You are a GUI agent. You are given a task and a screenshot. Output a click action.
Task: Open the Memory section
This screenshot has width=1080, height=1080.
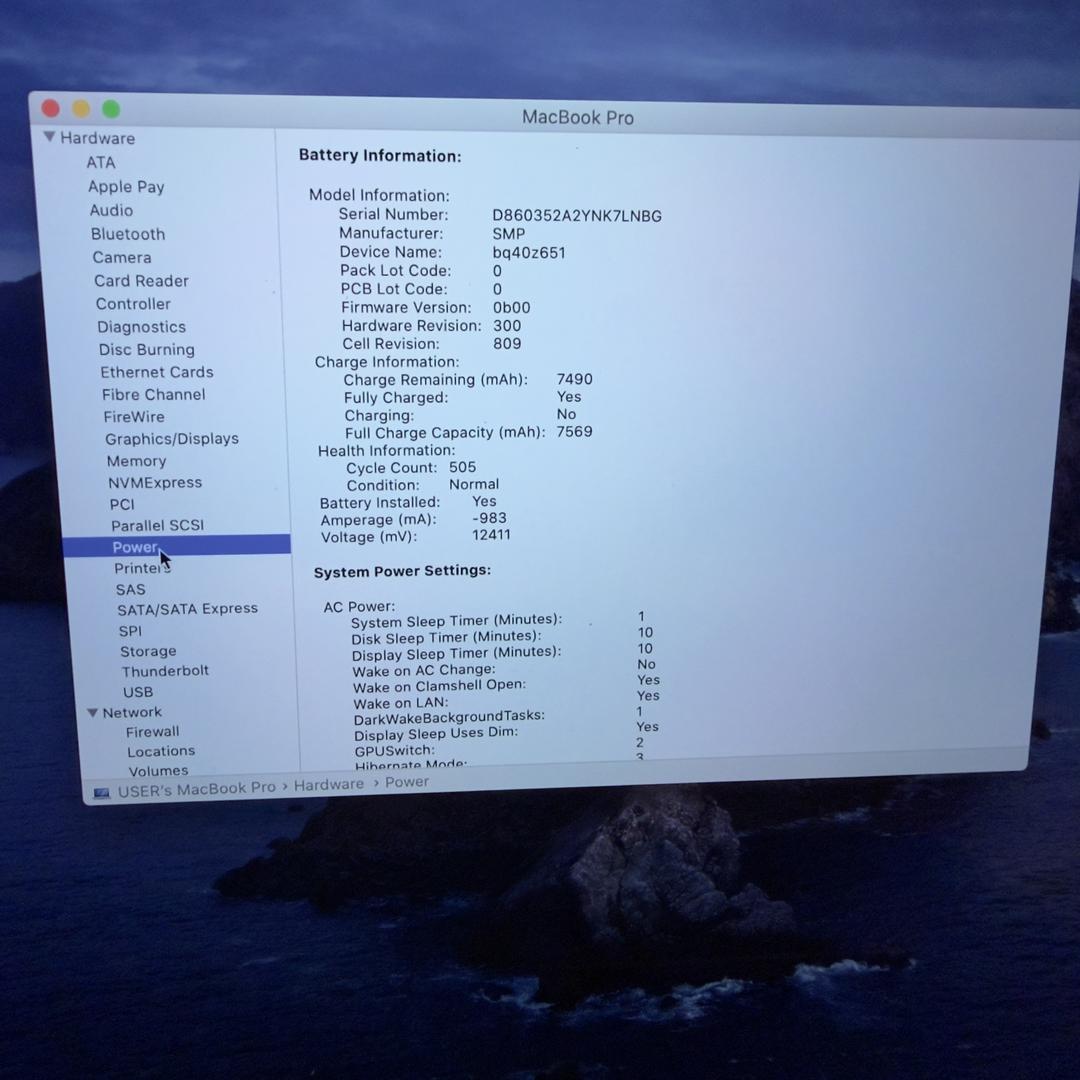(x=136, y=461)
